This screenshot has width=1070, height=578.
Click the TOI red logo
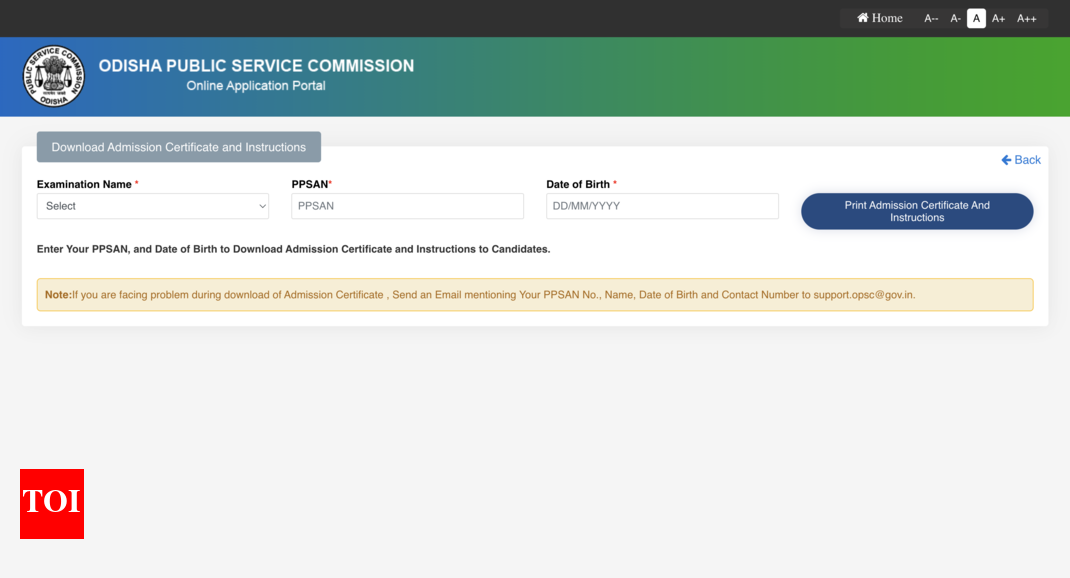point(52,504)
